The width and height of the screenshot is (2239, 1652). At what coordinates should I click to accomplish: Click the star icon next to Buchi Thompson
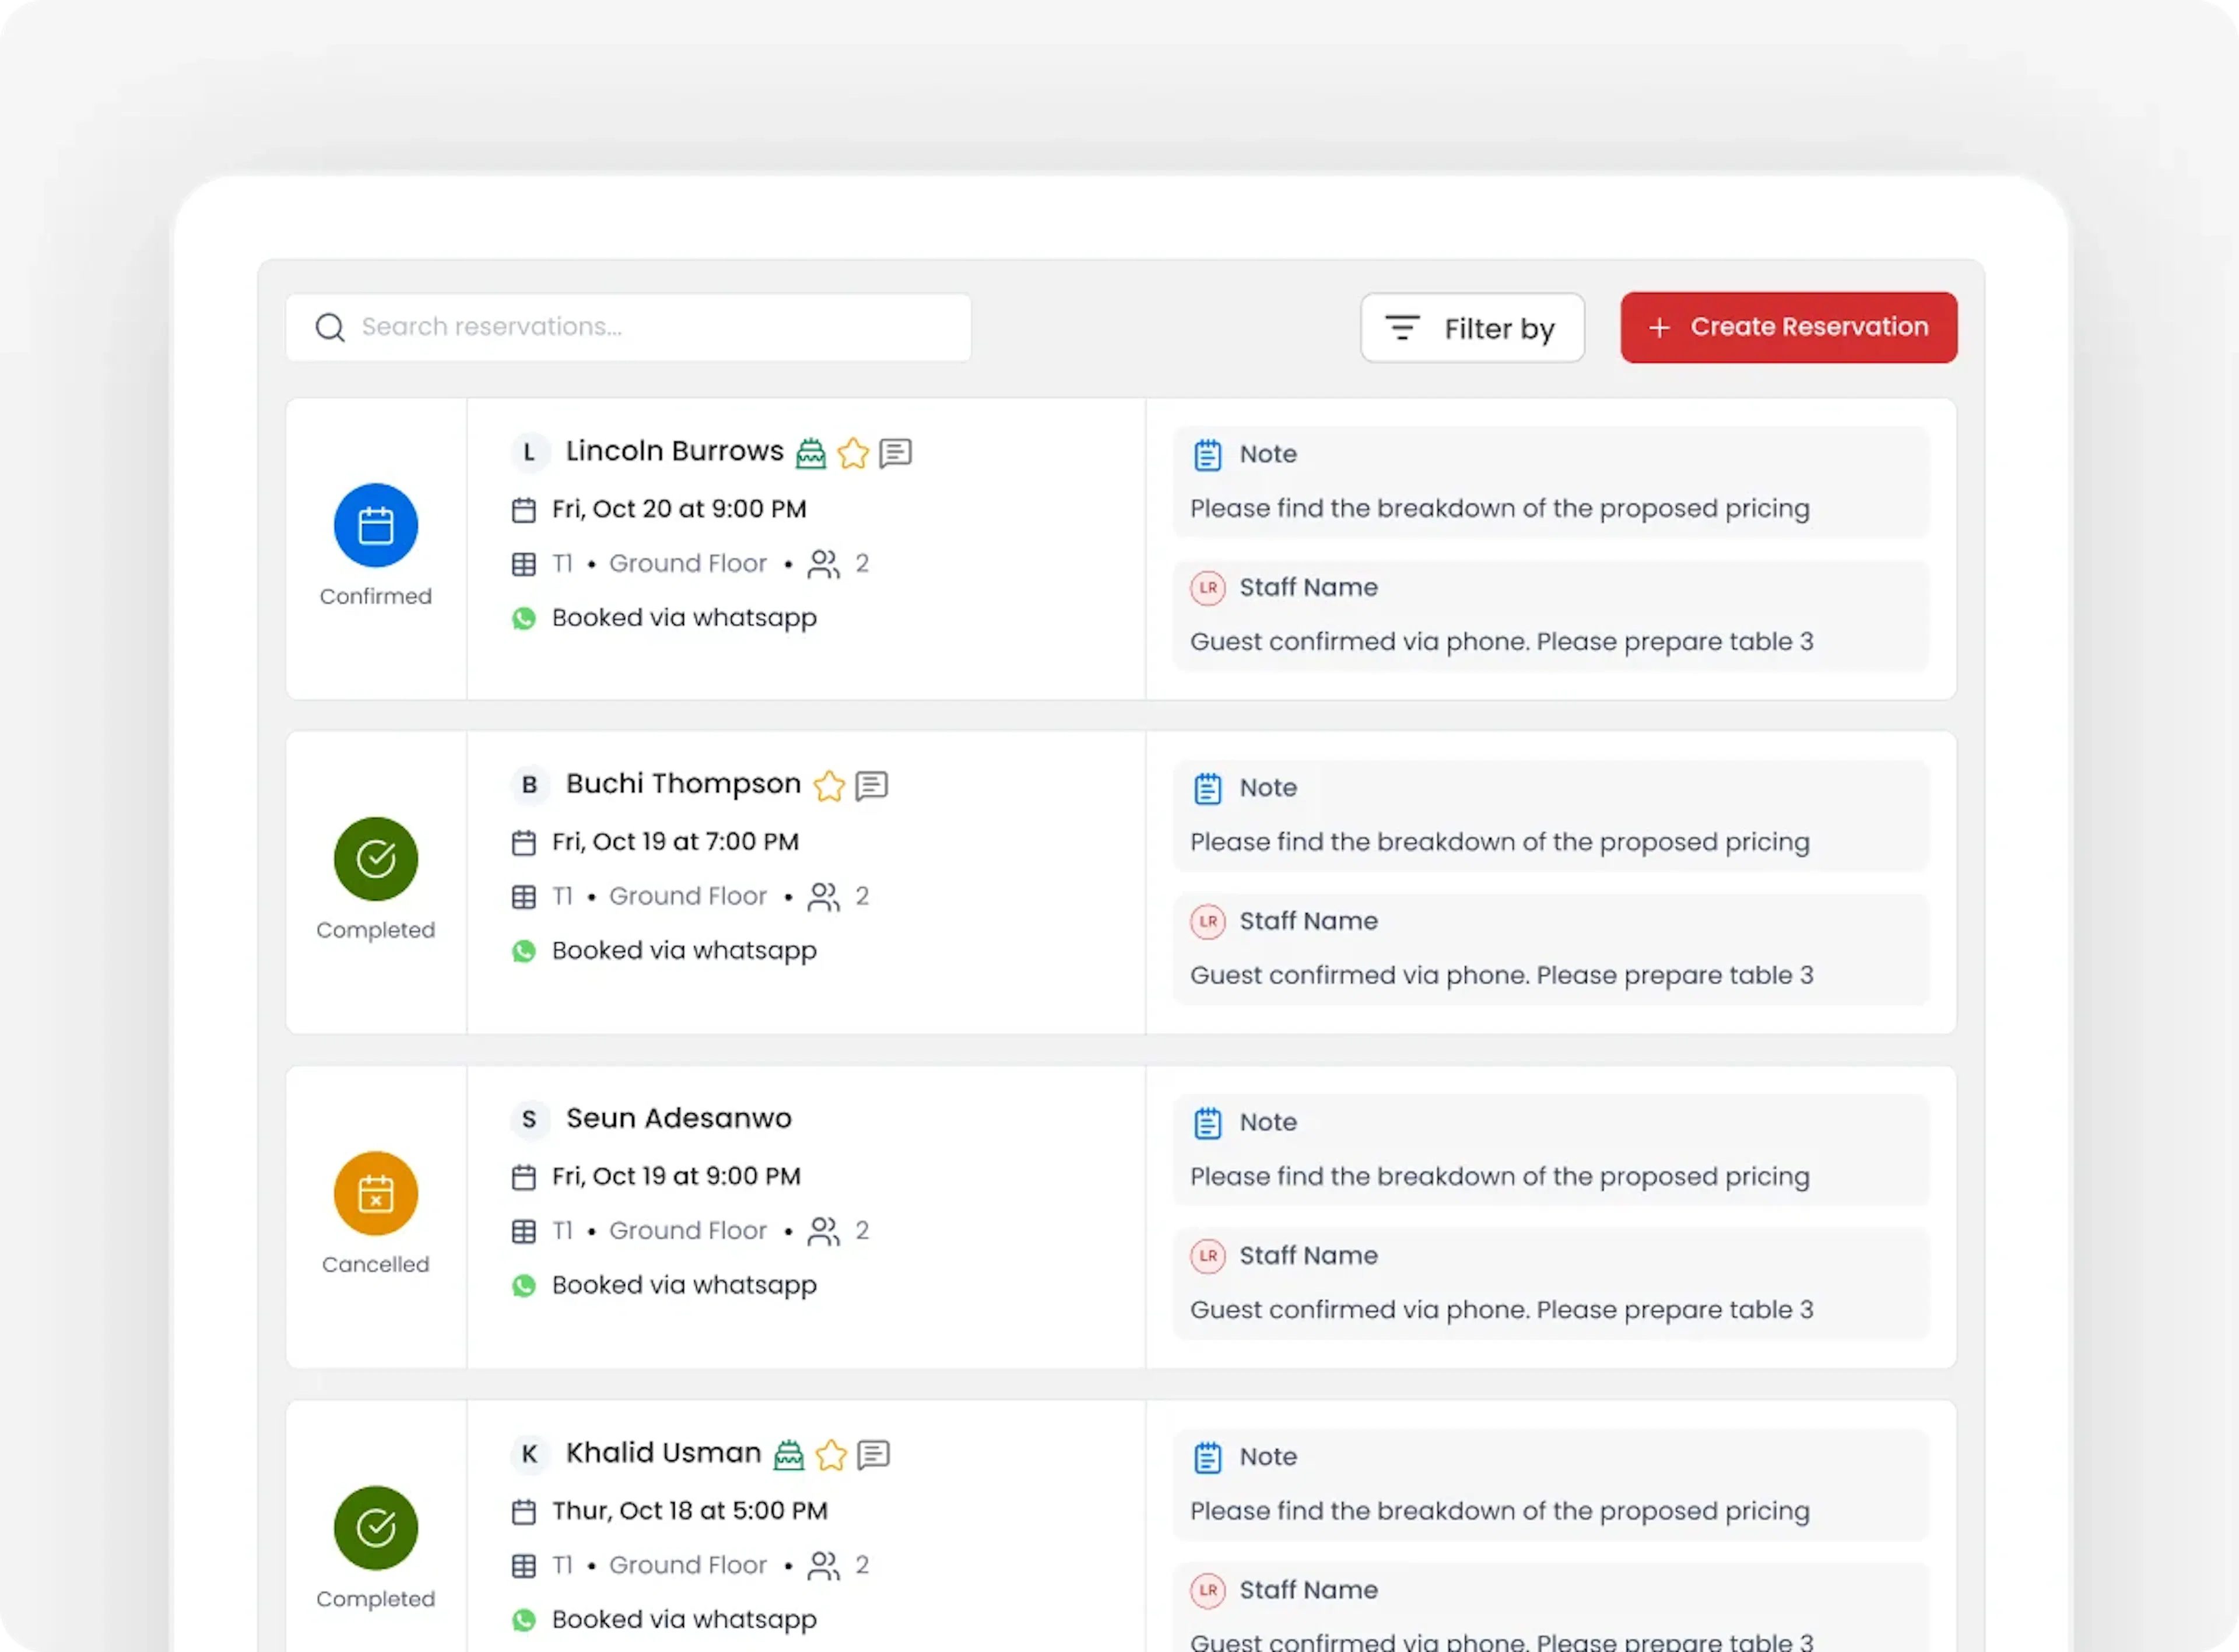click(829, 787)
